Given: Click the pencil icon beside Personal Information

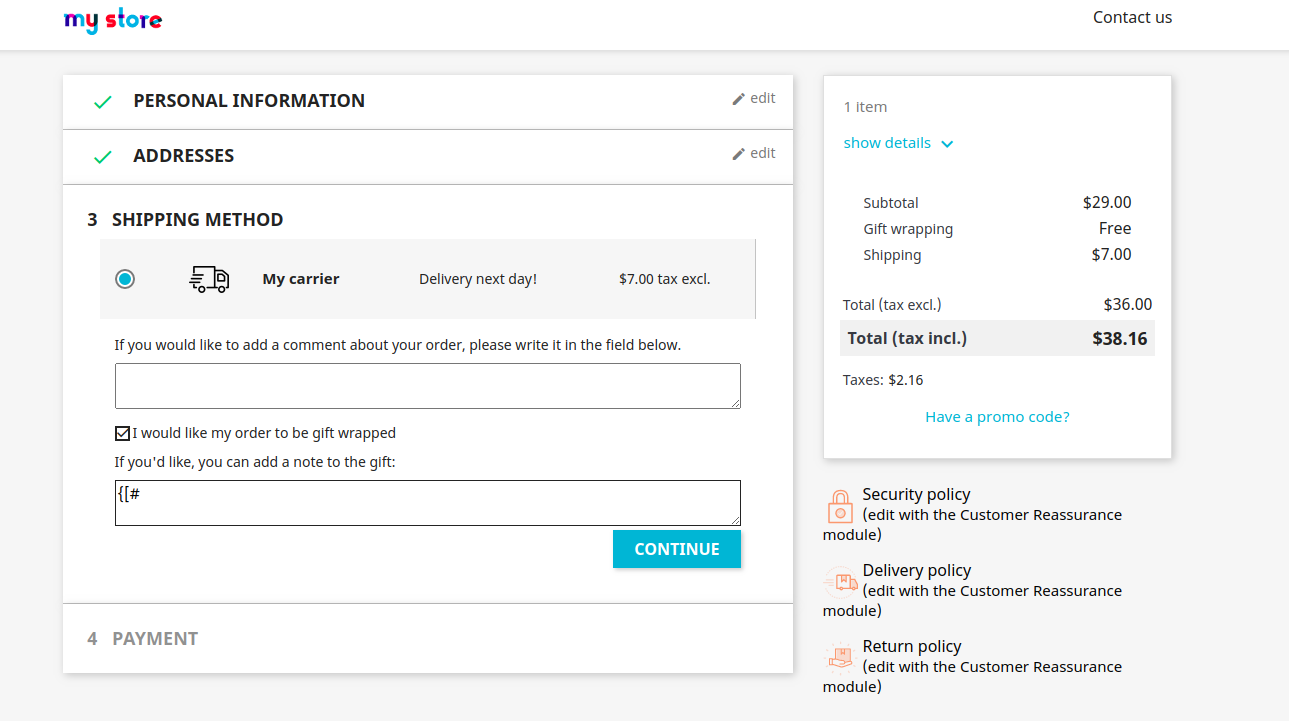Looking at the screenshot, I should point(739,99).
